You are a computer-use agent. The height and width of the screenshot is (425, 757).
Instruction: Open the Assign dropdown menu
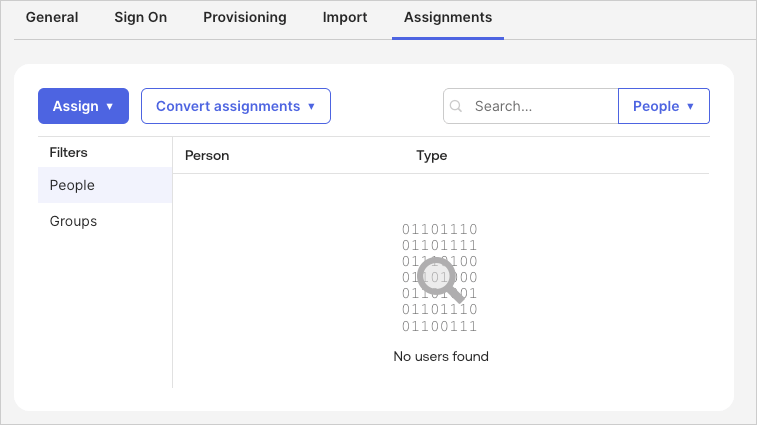coord(83,106)
